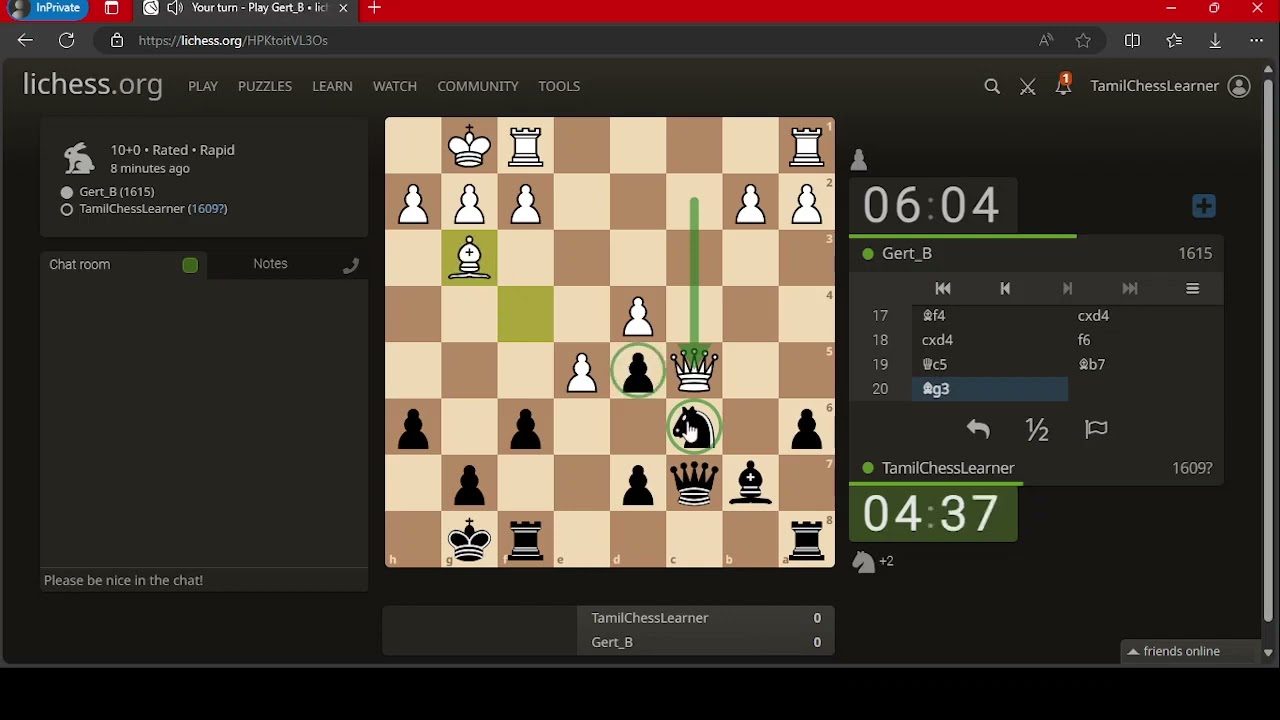The image size is (1280, 720).
Task: Click browser back arrow
Action: point(25,41)
